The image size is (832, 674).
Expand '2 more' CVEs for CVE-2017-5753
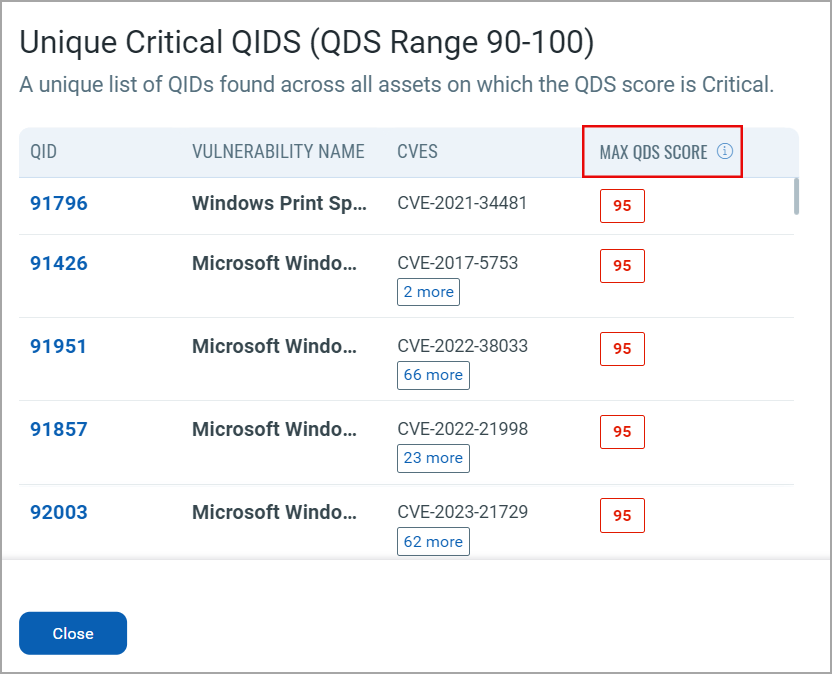(428, 292)
